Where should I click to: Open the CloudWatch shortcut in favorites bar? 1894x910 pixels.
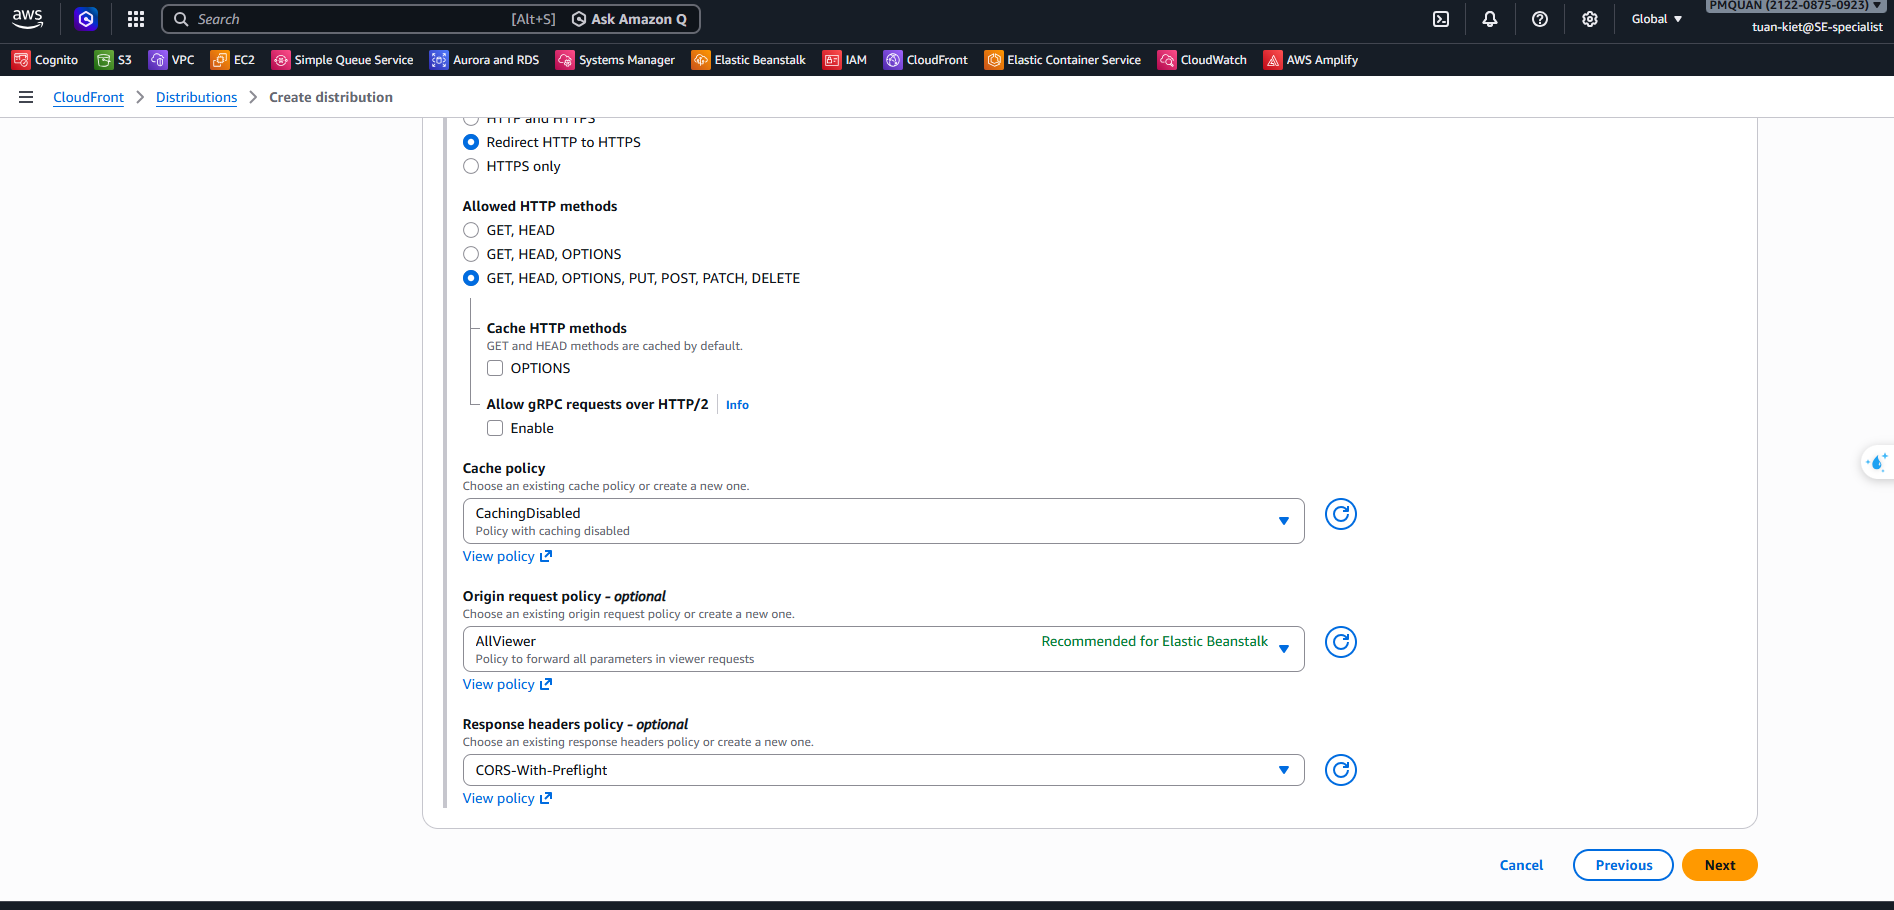[1203, 60]
